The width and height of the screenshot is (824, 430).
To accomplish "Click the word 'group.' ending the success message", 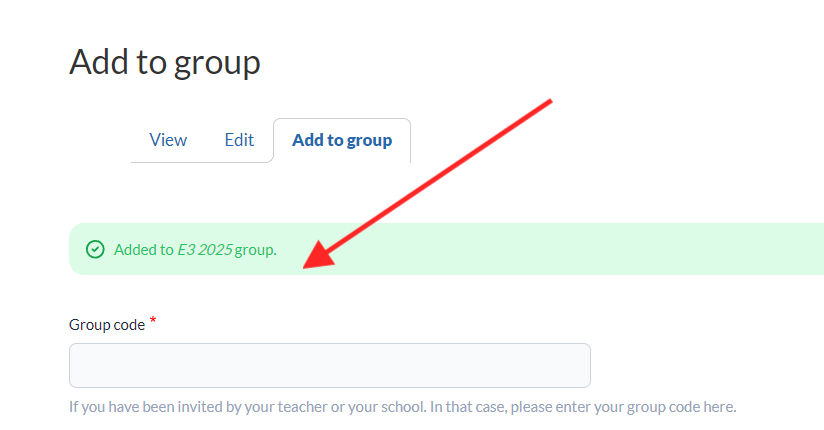I will tap(256, 250).
